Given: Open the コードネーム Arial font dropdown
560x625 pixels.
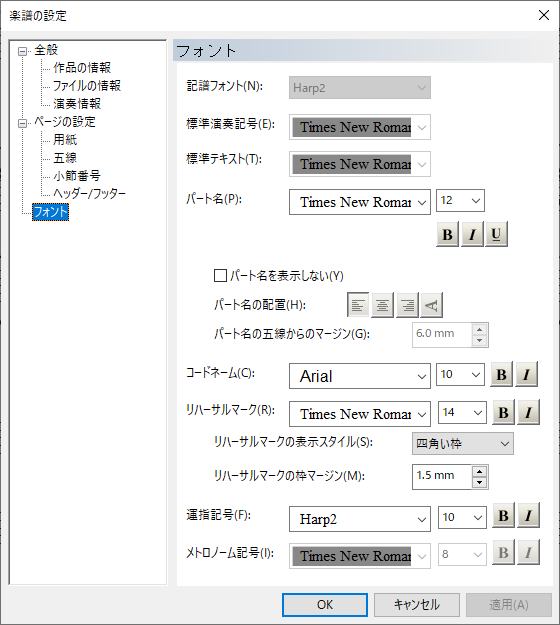Looking at the screenshot, I should (x=360, y=376).
